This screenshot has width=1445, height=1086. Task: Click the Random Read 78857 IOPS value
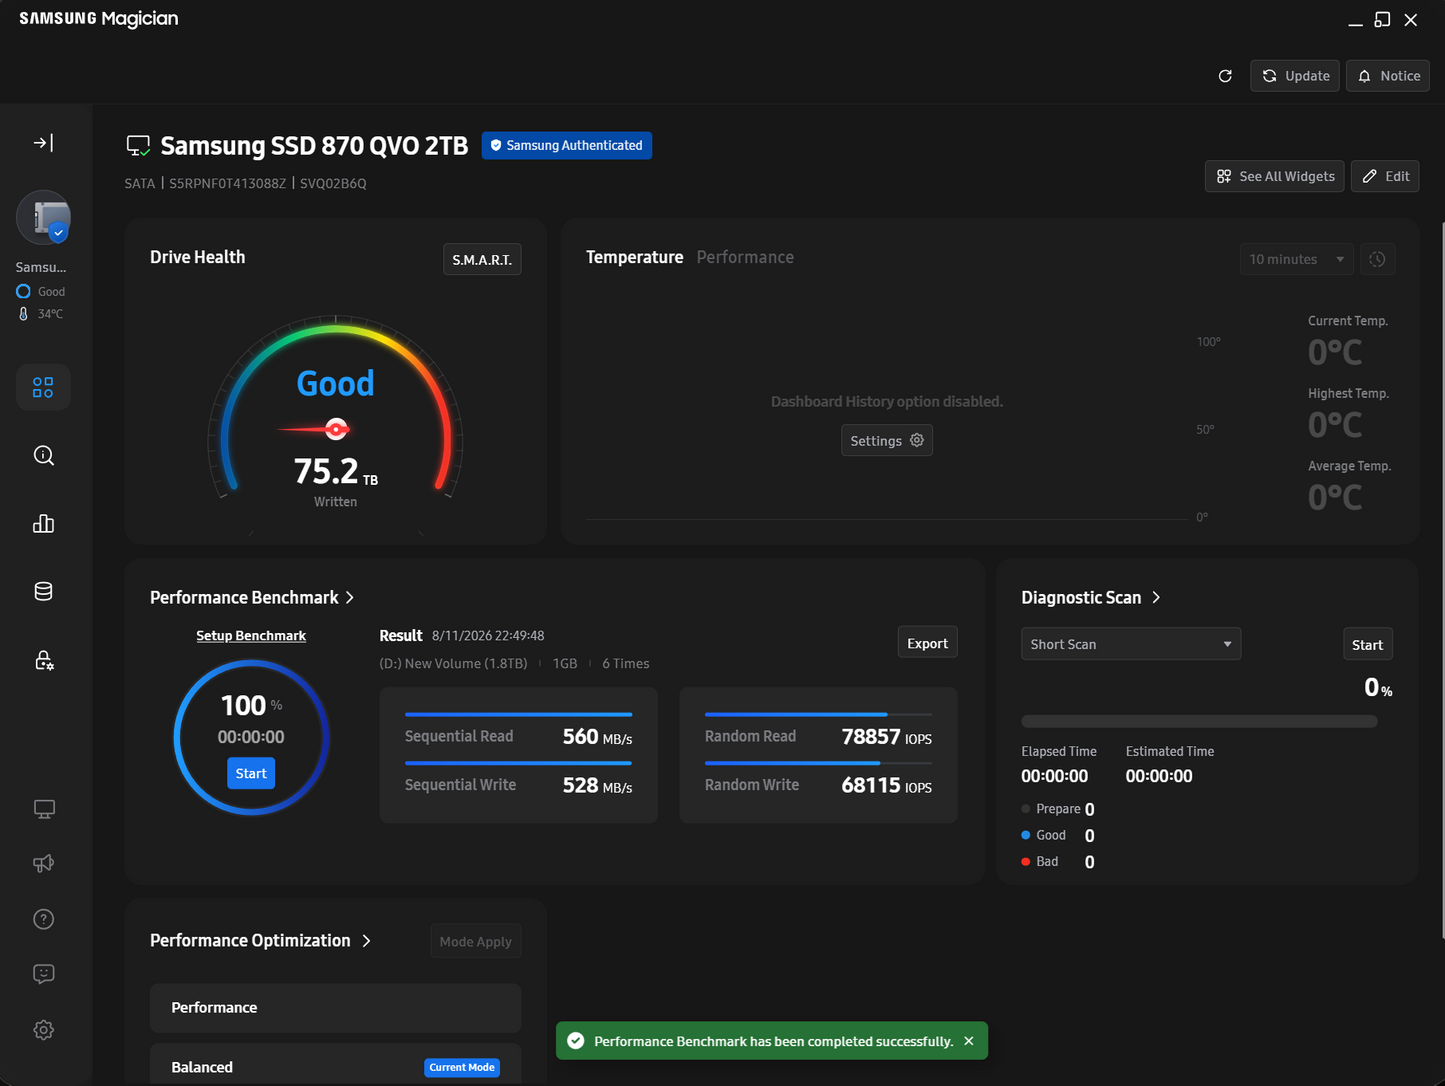click(886, 737)
